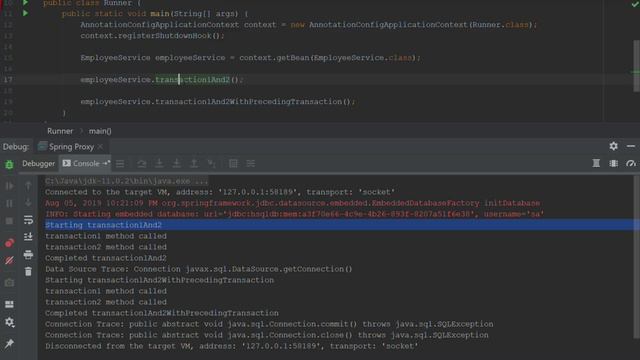Image resolution: width=640 pixels, height=360 pixels.
Task: Click the Trace Current Stream Chain icon
Action: (251, 164)
